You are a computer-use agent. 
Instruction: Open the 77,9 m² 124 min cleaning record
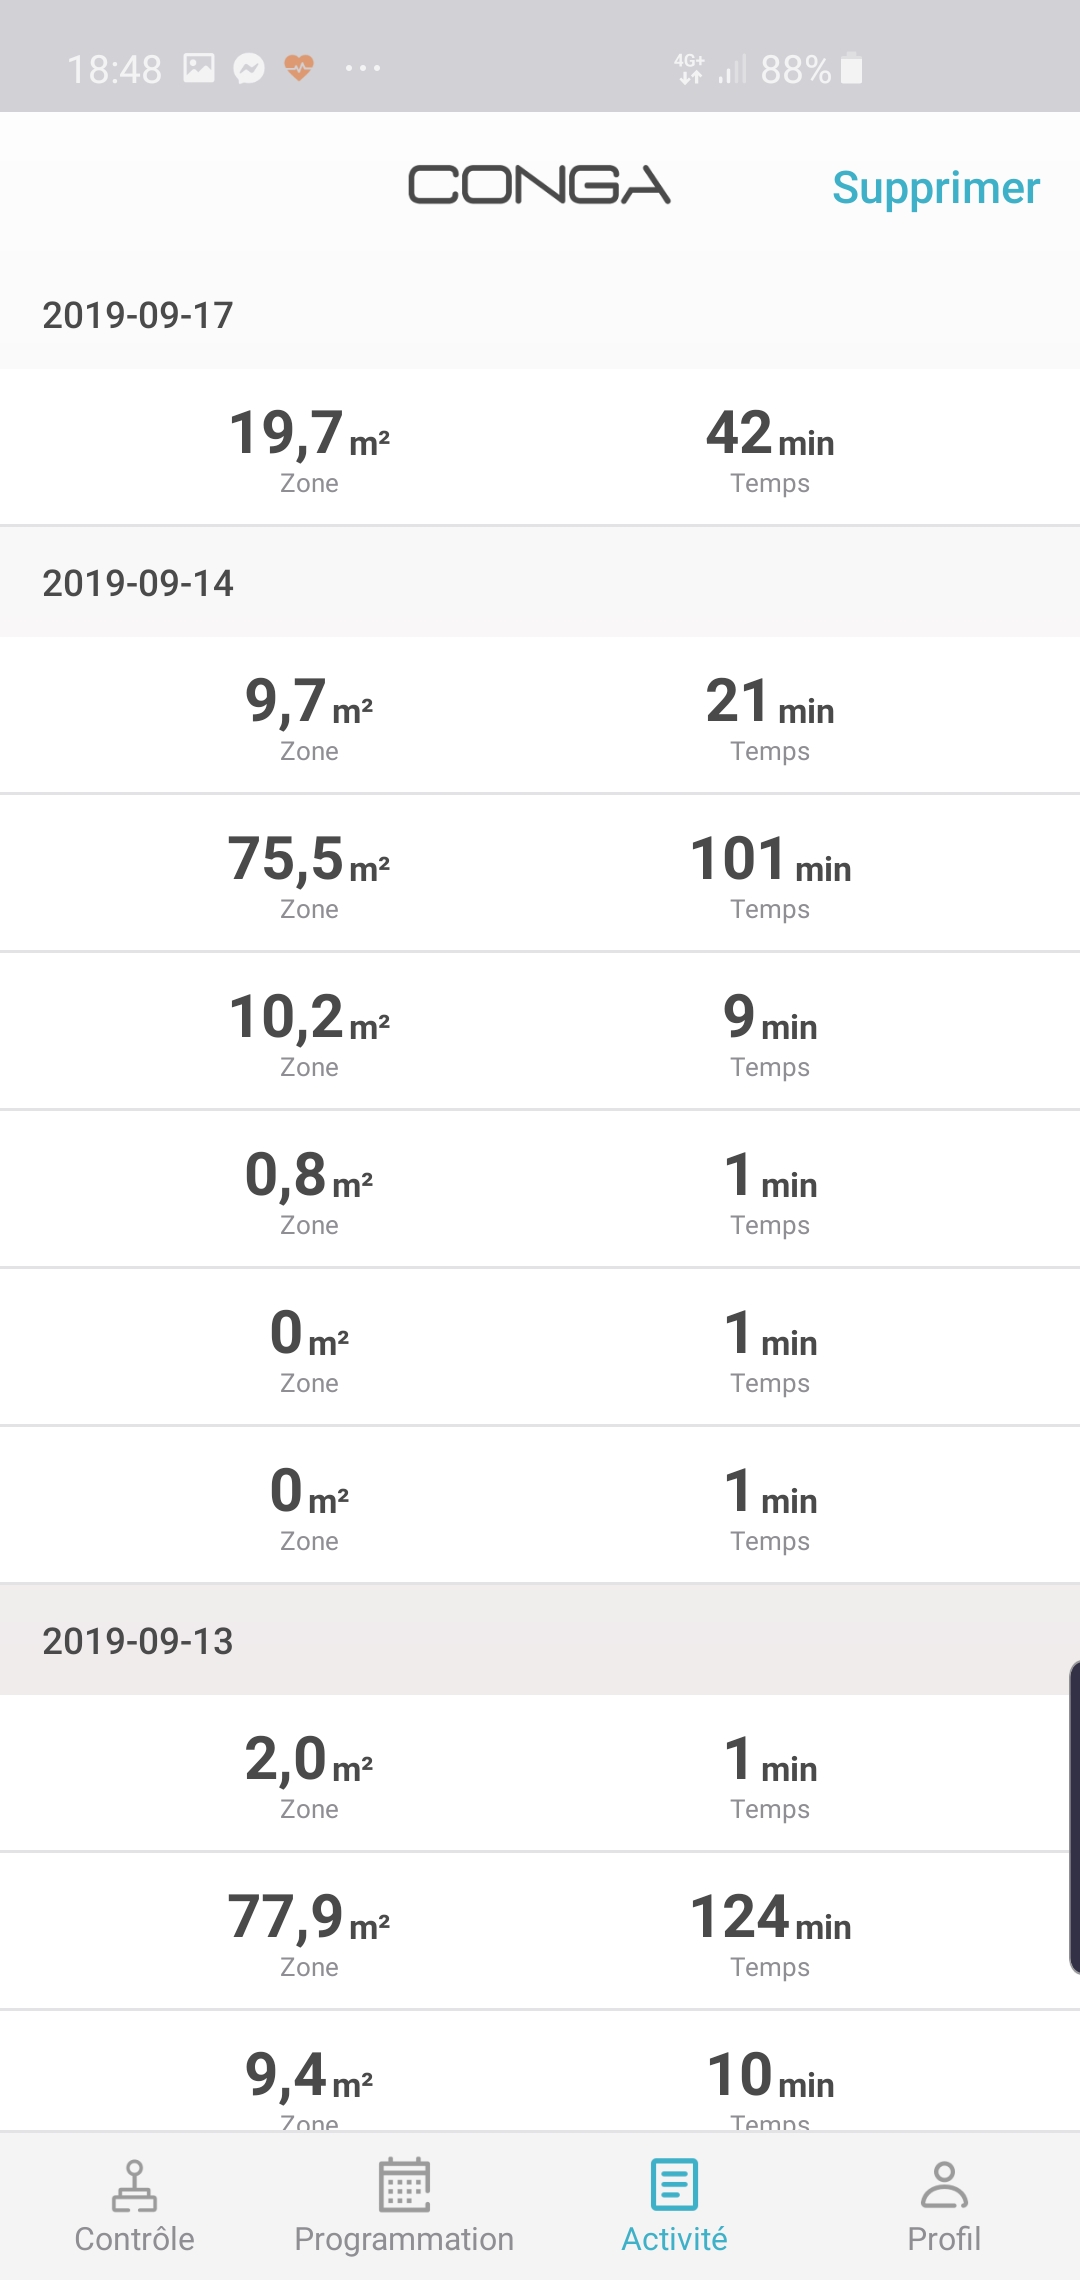(540, 1931)
